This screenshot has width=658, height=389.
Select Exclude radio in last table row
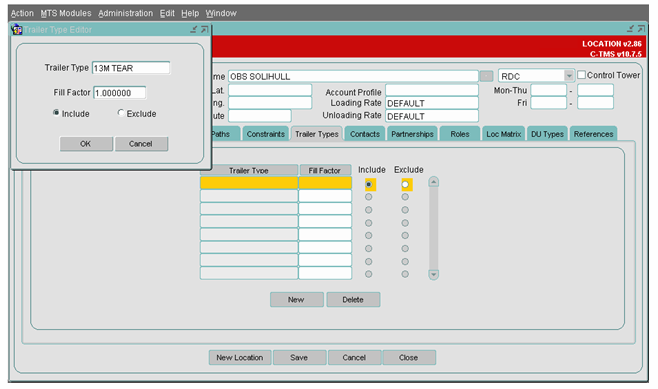click(405, 274)
